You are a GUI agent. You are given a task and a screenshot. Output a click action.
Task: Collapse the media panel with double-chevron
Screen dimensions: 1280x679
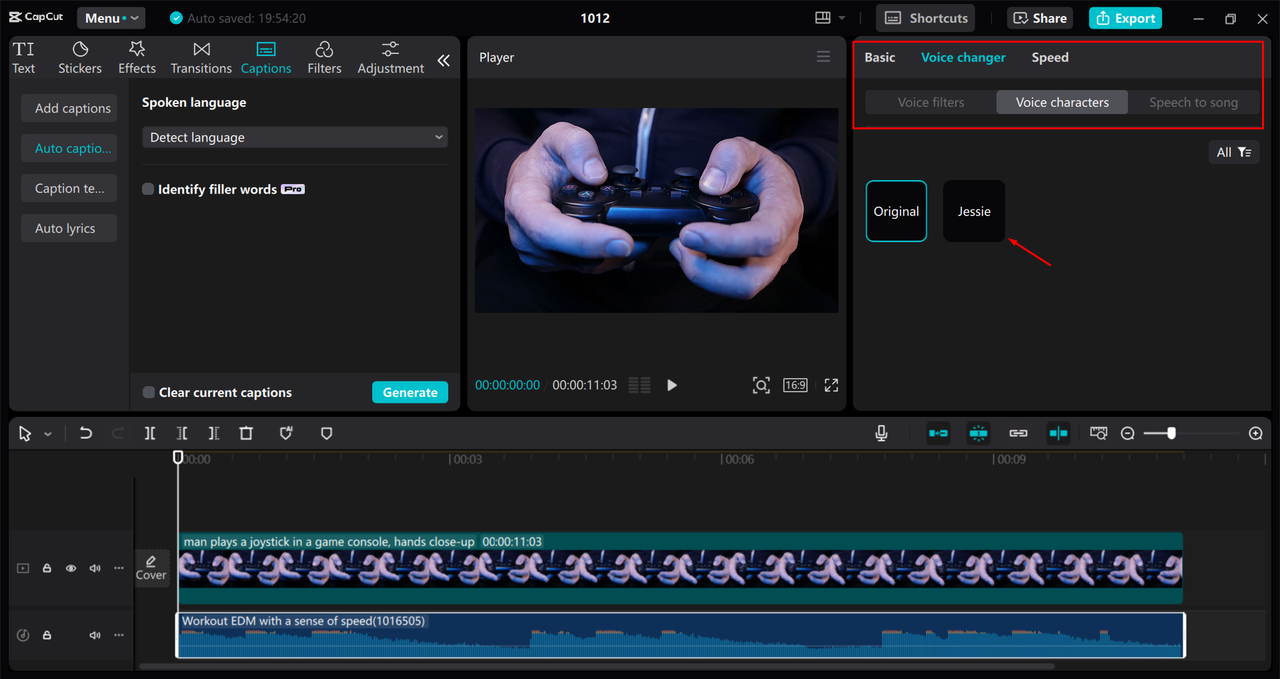pos(443,60)
